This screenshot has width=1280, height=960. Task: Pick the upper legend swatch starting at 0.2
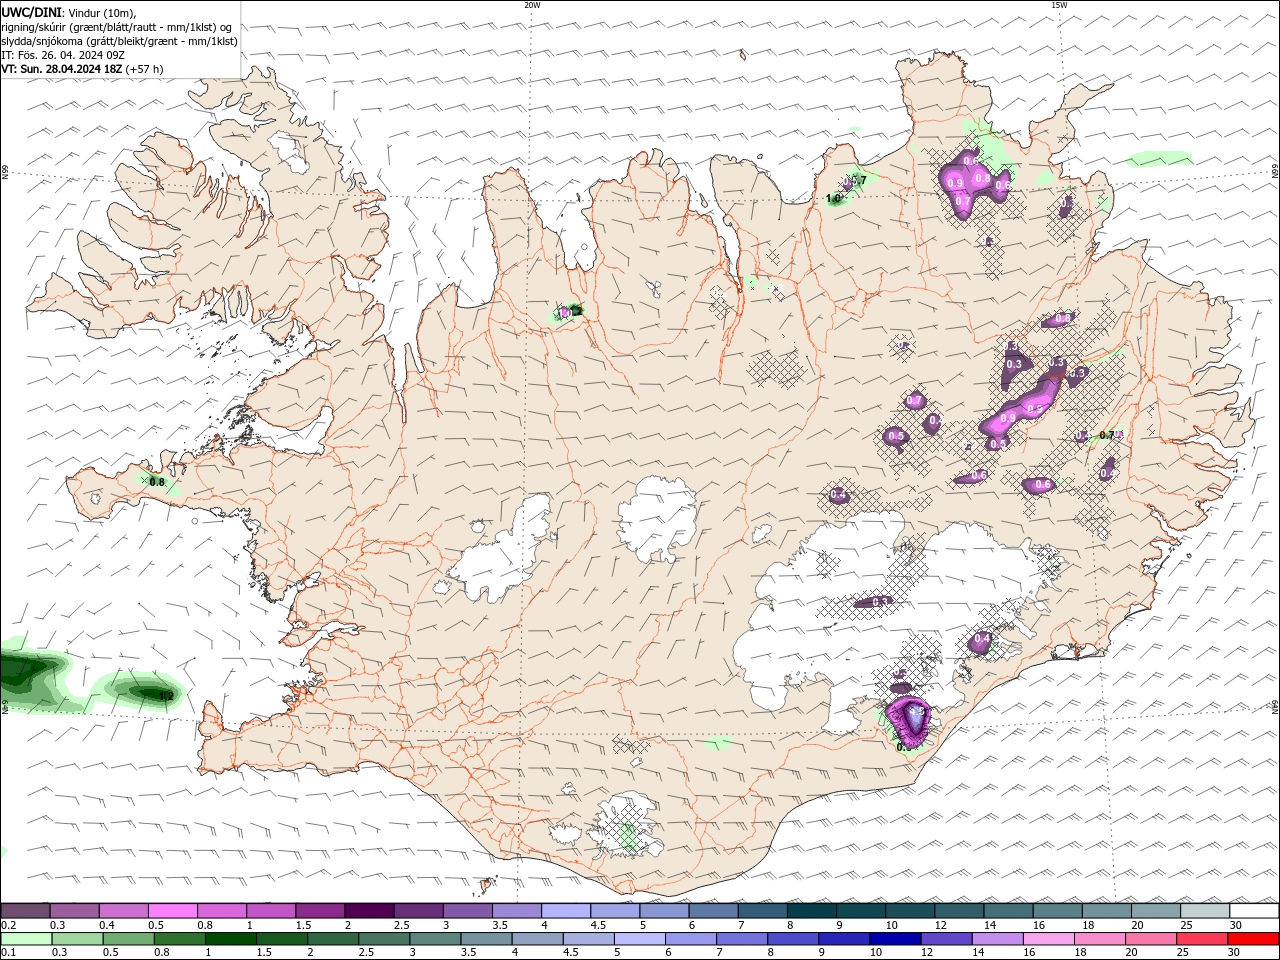[x=25, y=911]
